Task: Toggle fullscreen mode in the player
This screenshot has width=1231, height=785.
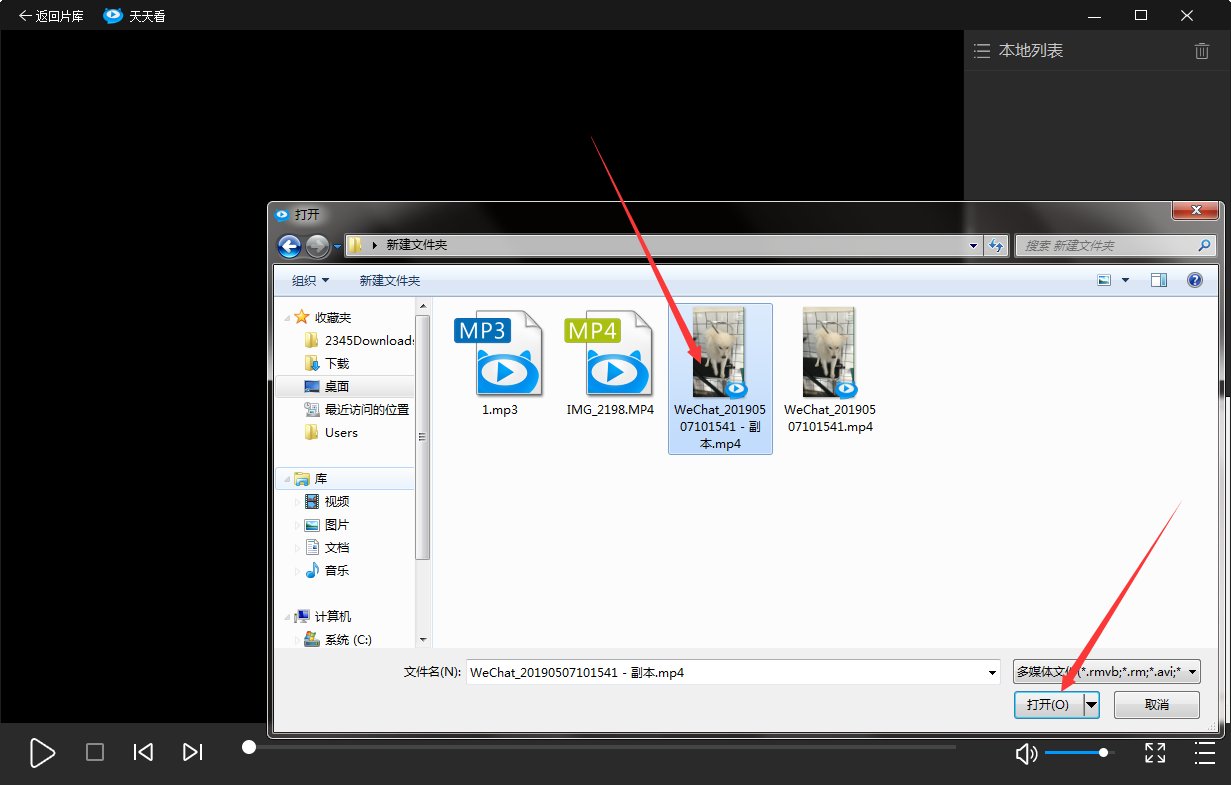Action: [1155, 753]
